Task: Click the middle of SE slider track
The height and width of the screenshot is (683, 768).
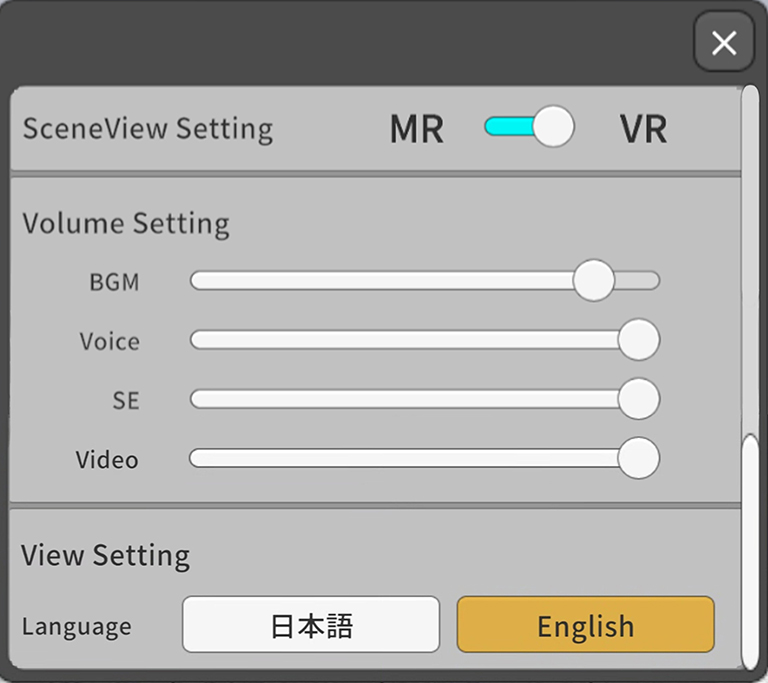Action: coord(410,400)
